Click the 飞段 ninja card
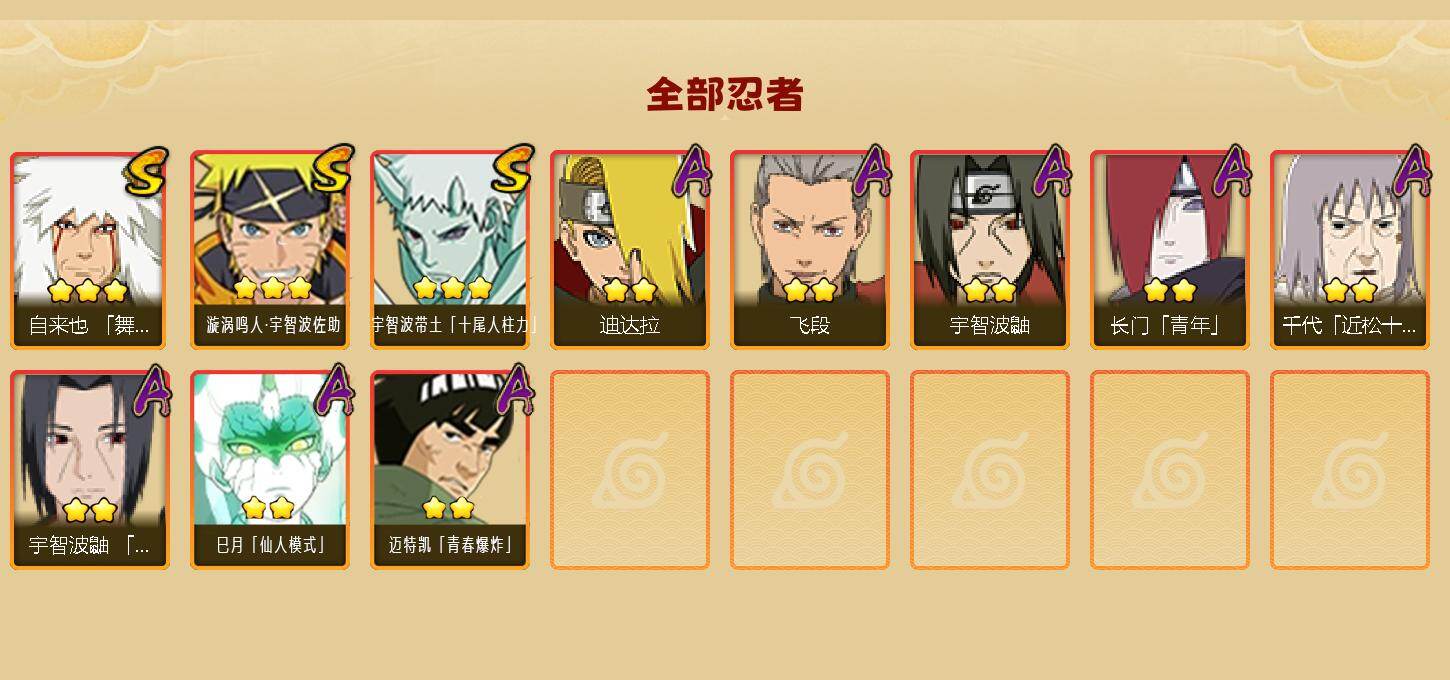1450x680 pixels. (810, 249)
